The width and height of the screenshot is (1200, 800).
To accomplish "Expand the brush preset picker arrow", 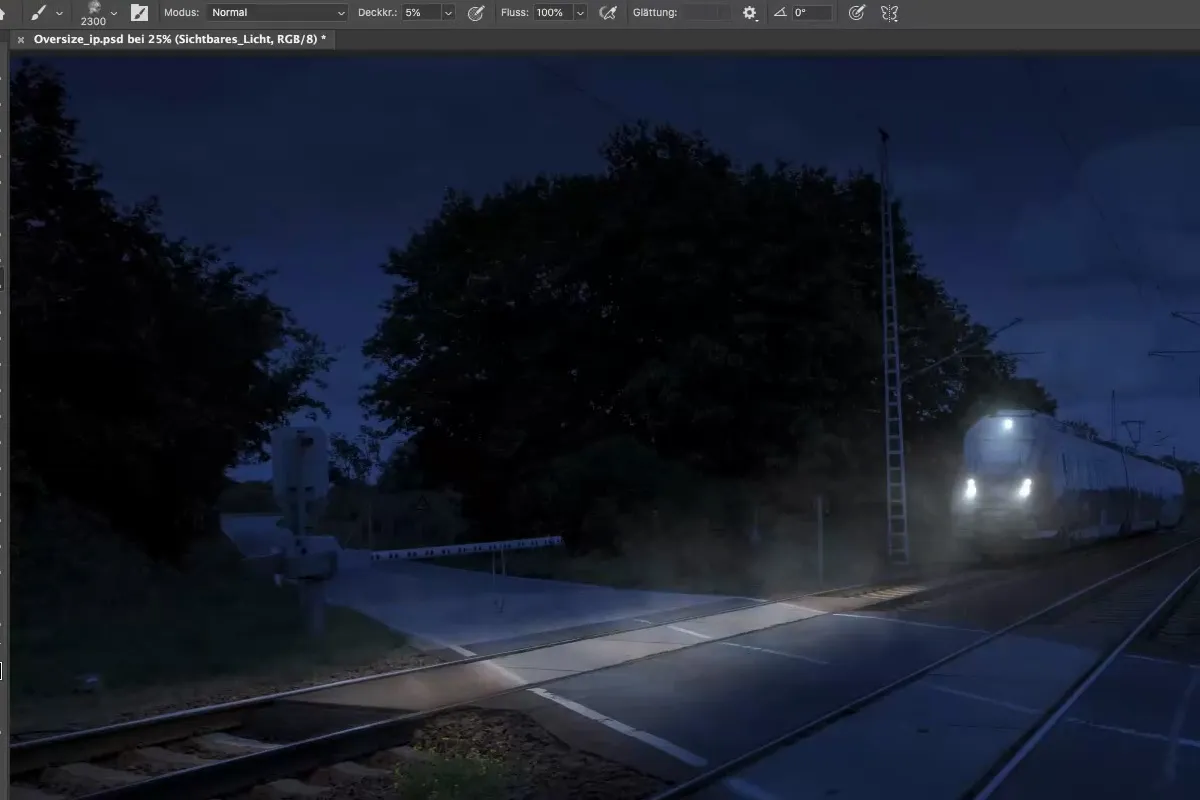I will point(114,14).
